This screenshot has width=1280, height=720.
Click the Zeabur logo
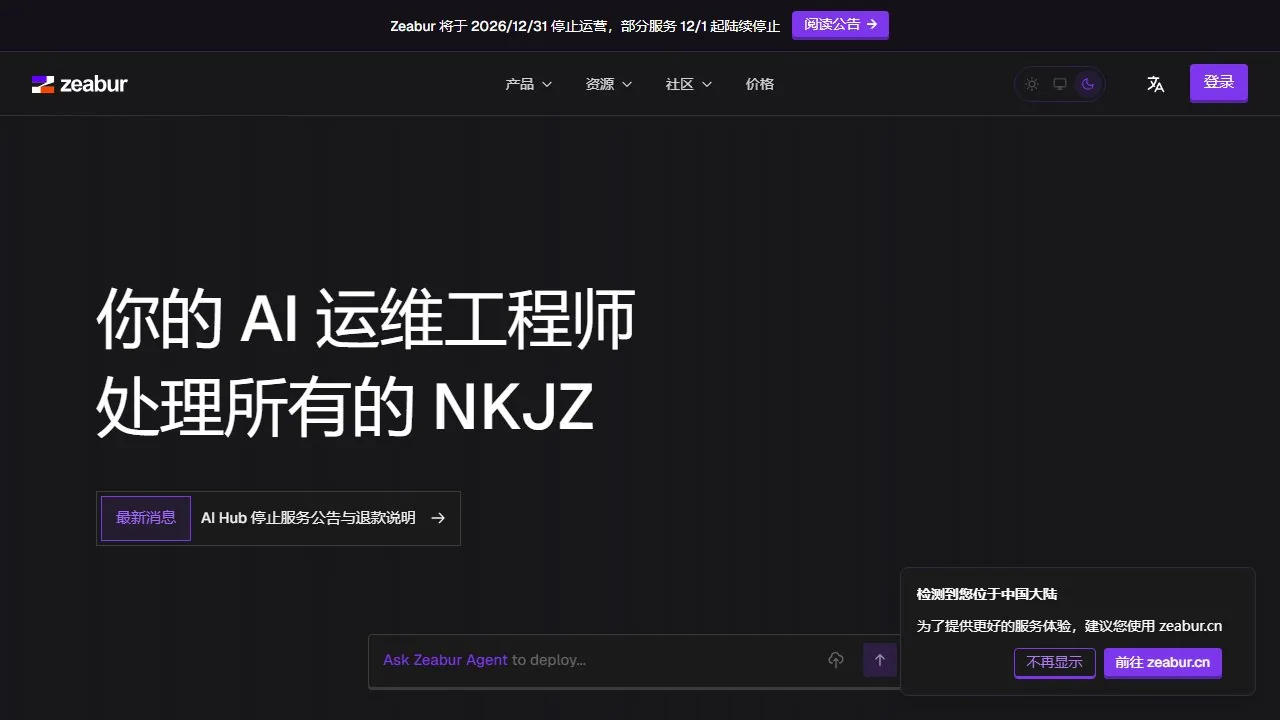point(80,84)
